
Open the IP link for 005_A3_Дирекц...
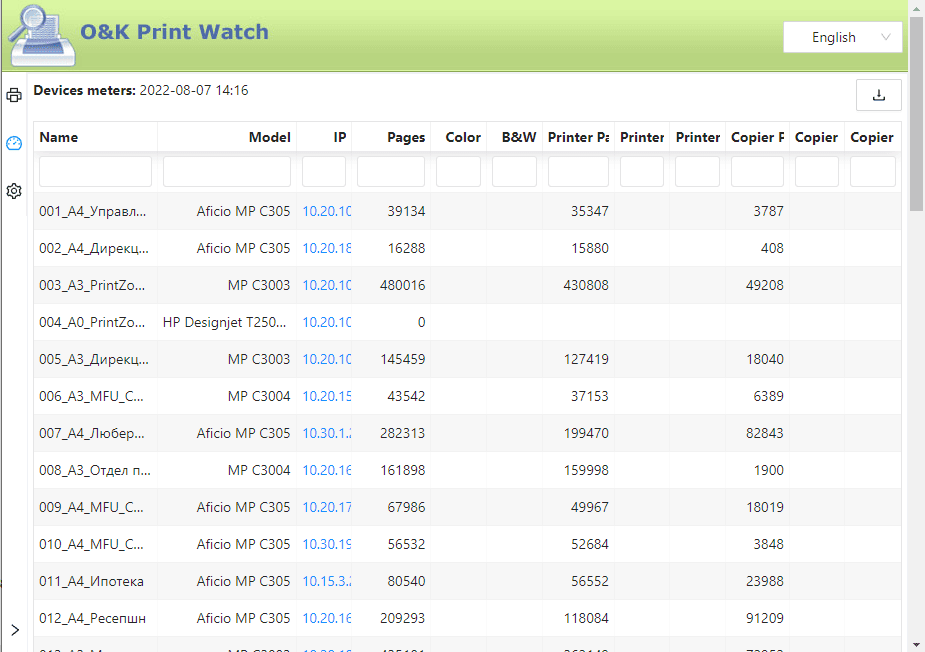click(327, 359)
